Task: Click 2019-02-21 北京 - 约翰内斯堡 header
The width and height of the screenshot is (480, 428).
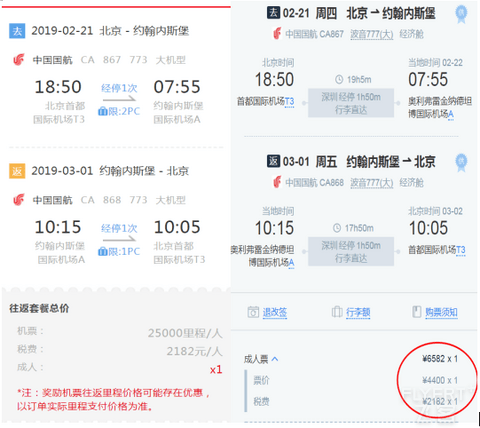Action: 110,31
